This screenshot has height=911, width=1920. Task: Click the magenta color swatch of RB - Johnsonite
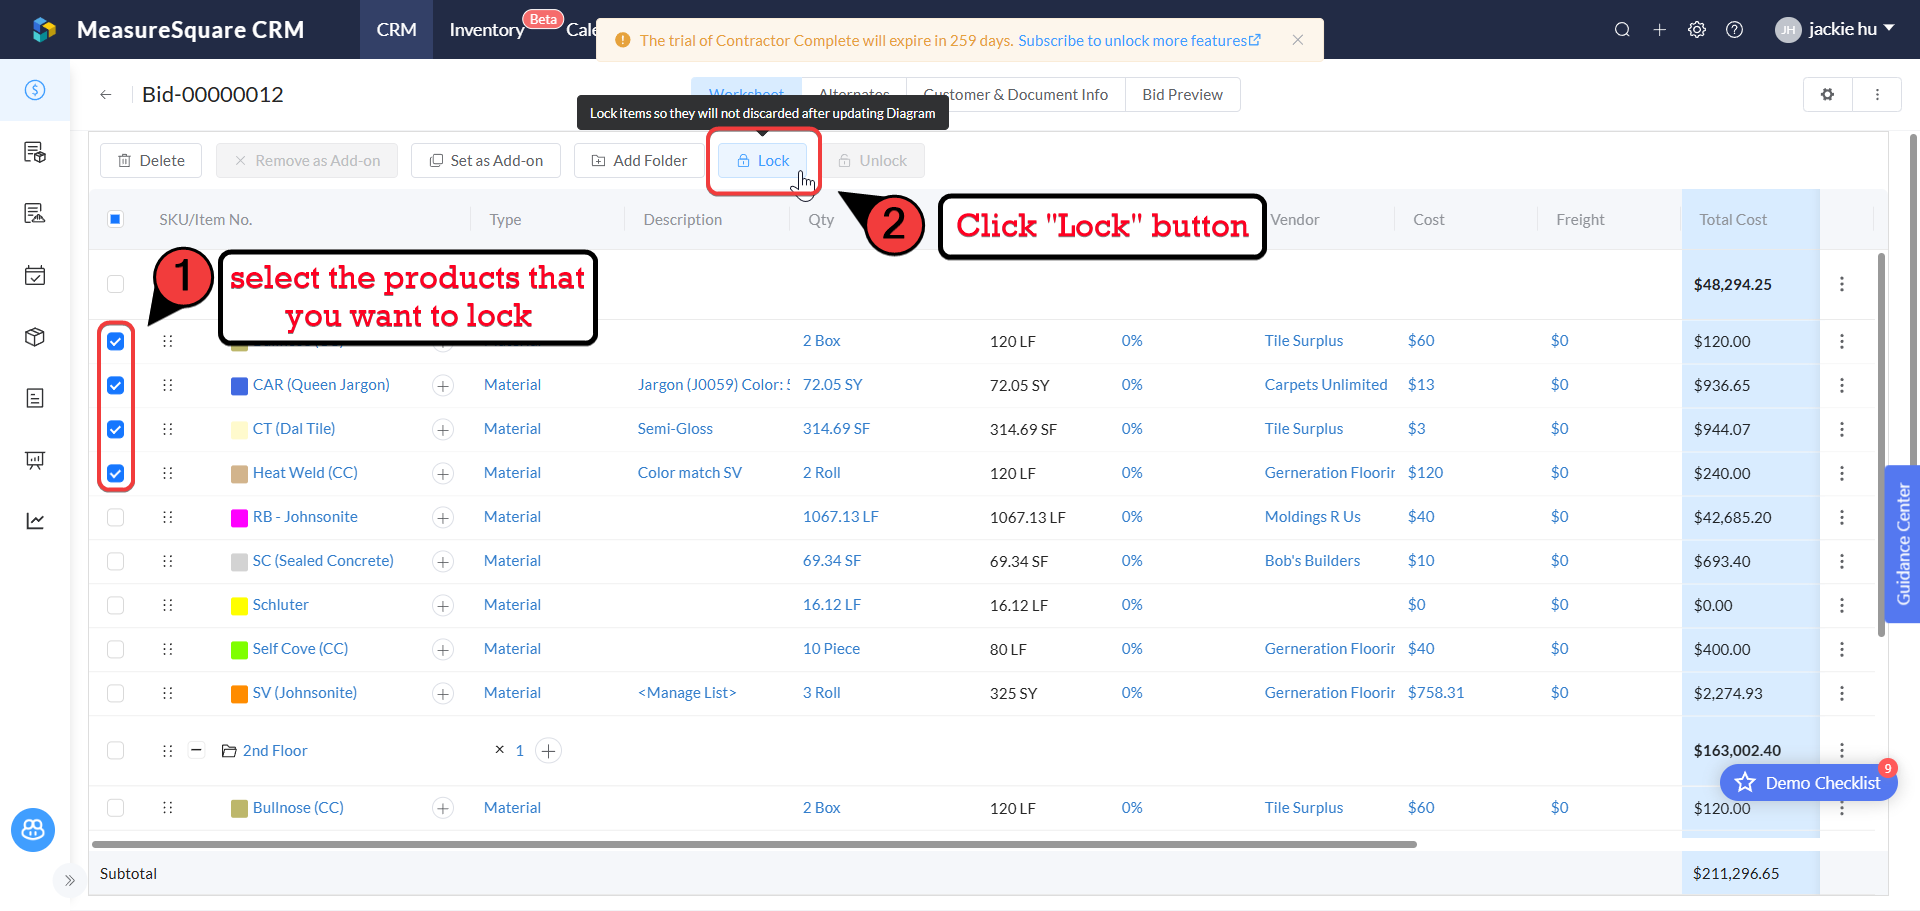(x=240, y=518)
